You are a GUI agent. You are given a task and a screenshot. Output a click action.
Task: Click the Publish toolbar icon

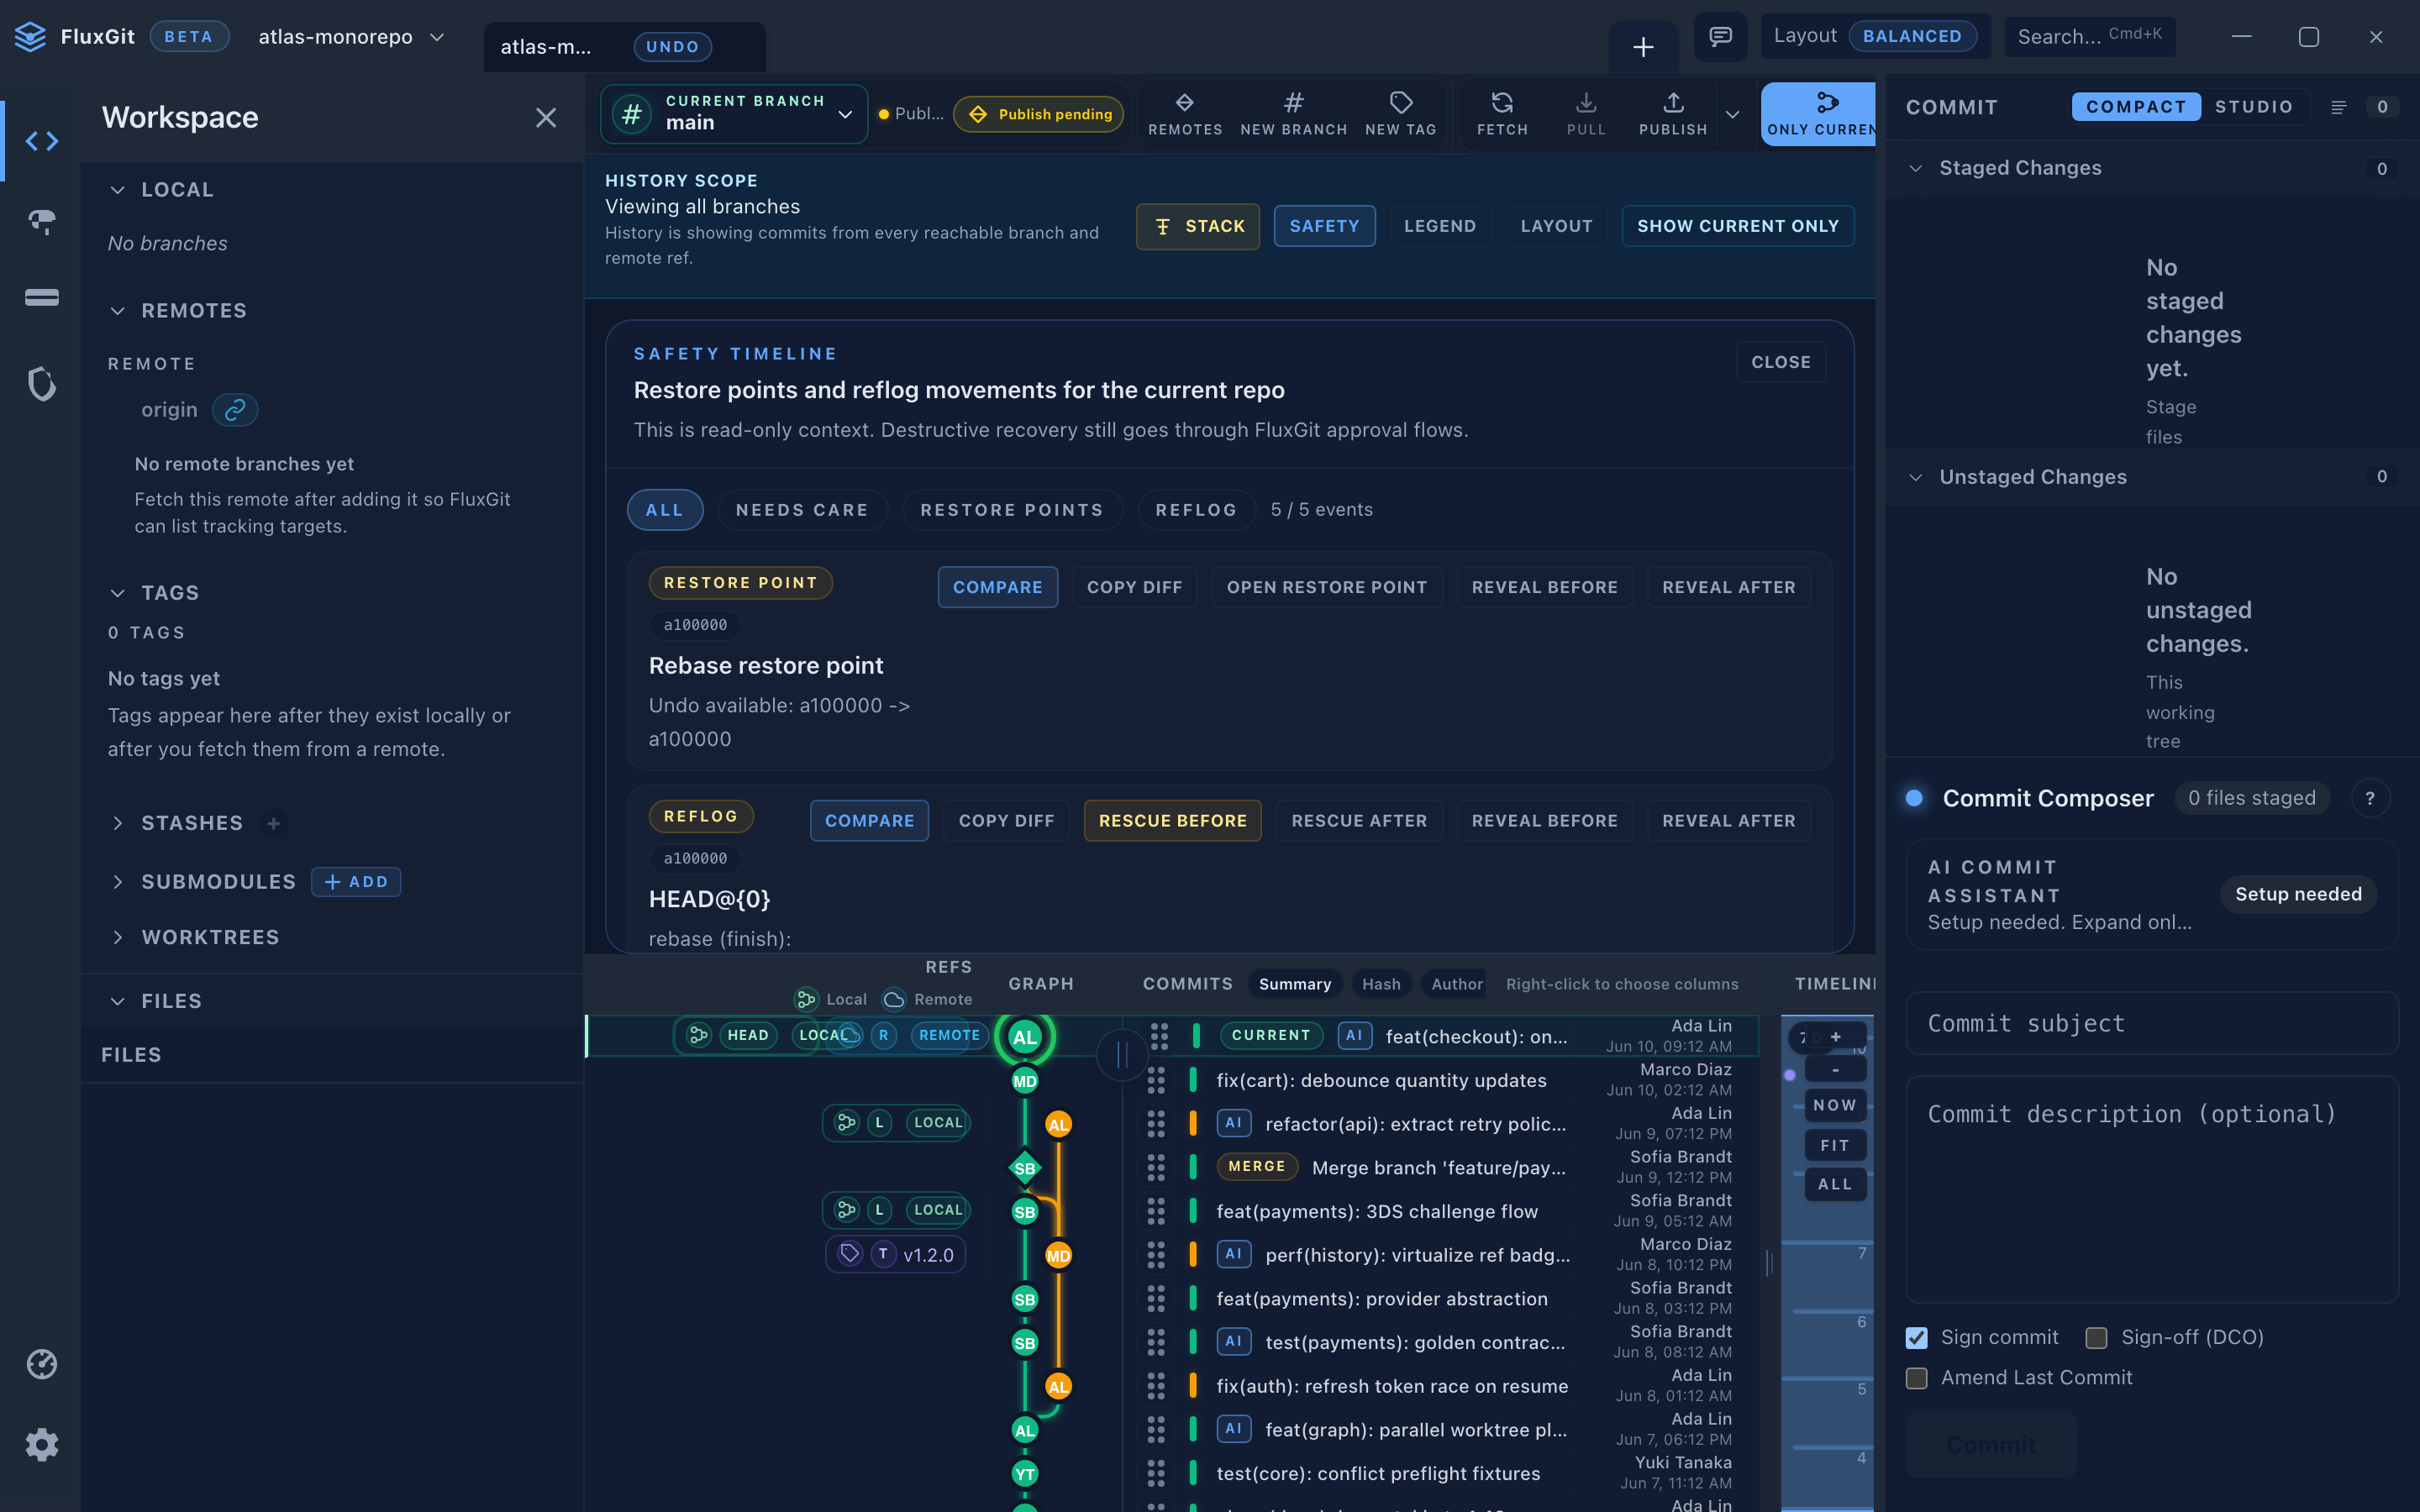tap(1673, 114)
